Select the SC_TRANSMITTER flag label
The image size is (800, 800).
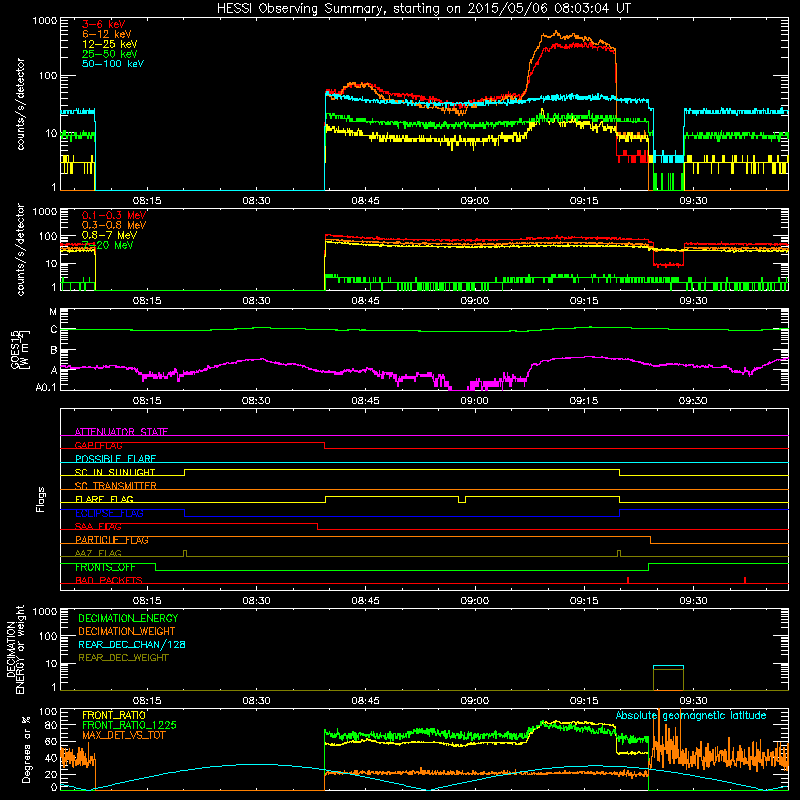tap(116, 486)
